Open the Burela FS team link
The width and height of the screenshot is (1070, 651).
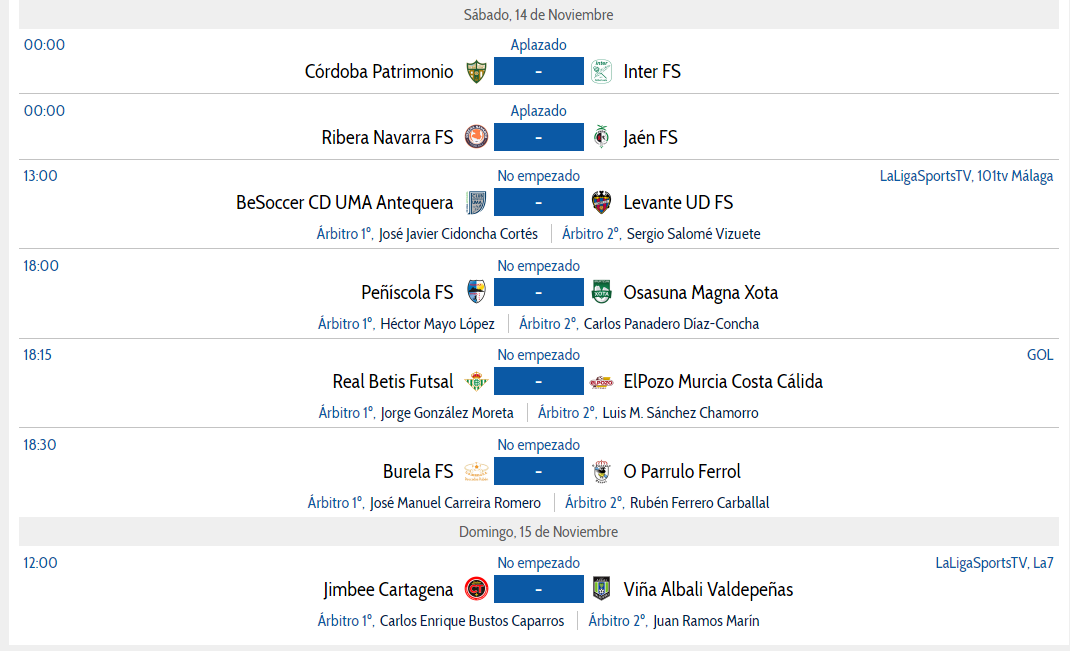pyautogui.click(x=418, y=472)
